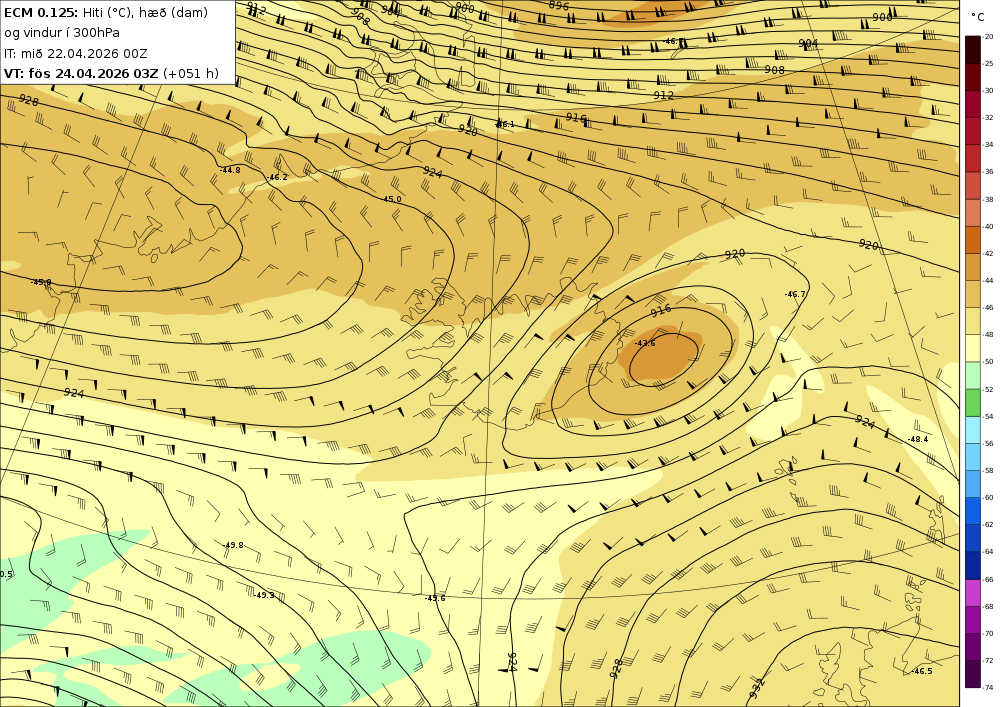Pick the magenta swatch between -66 and -68
1000x707 pixels.
[x=973, y=592]
